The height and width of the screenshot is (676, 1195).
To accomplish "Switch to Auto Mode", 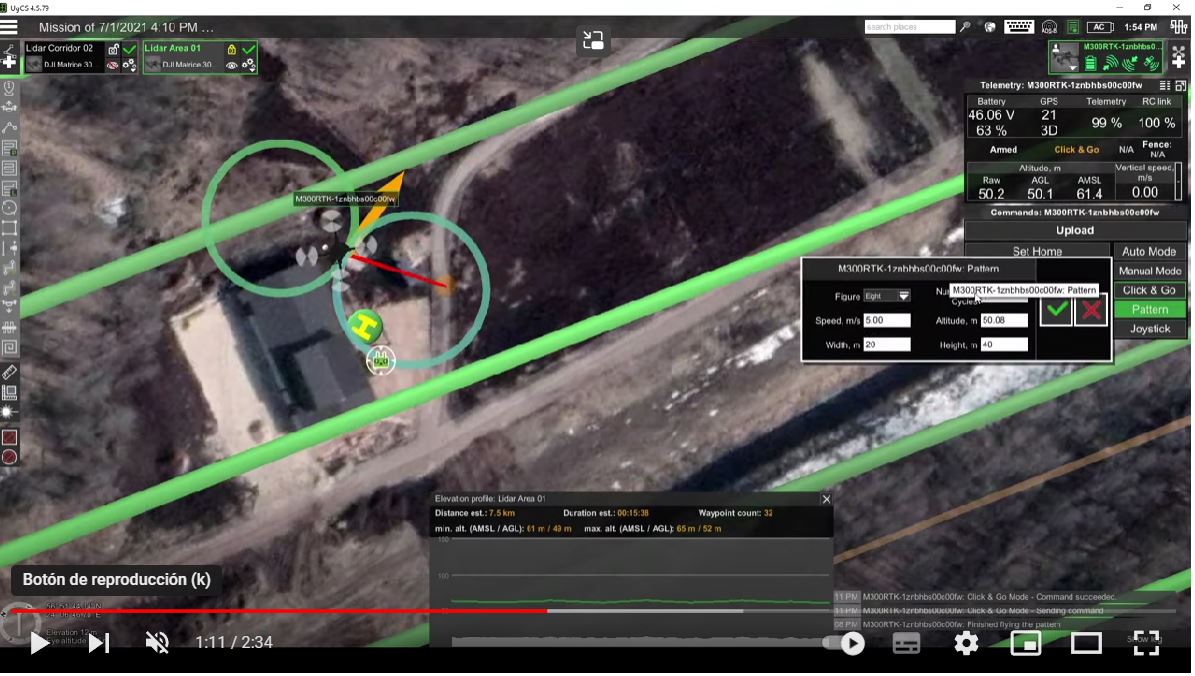I will (x=1149, y=251).
